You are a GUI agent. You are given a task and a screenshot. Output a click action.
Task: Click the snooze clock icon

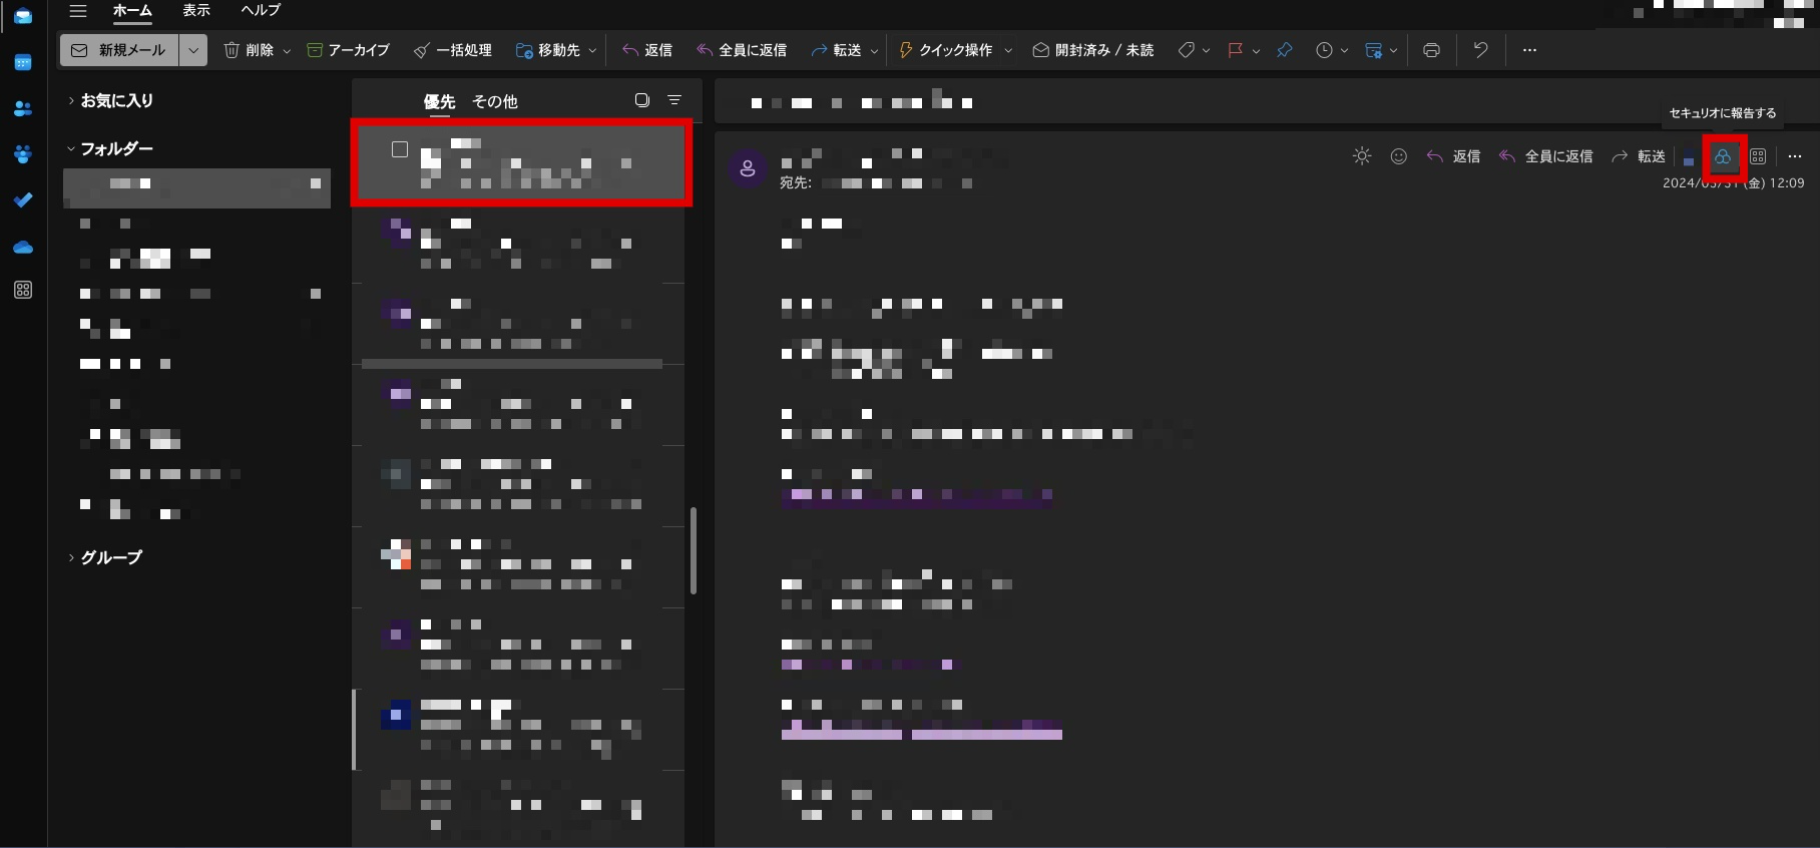coord(1324,50)
